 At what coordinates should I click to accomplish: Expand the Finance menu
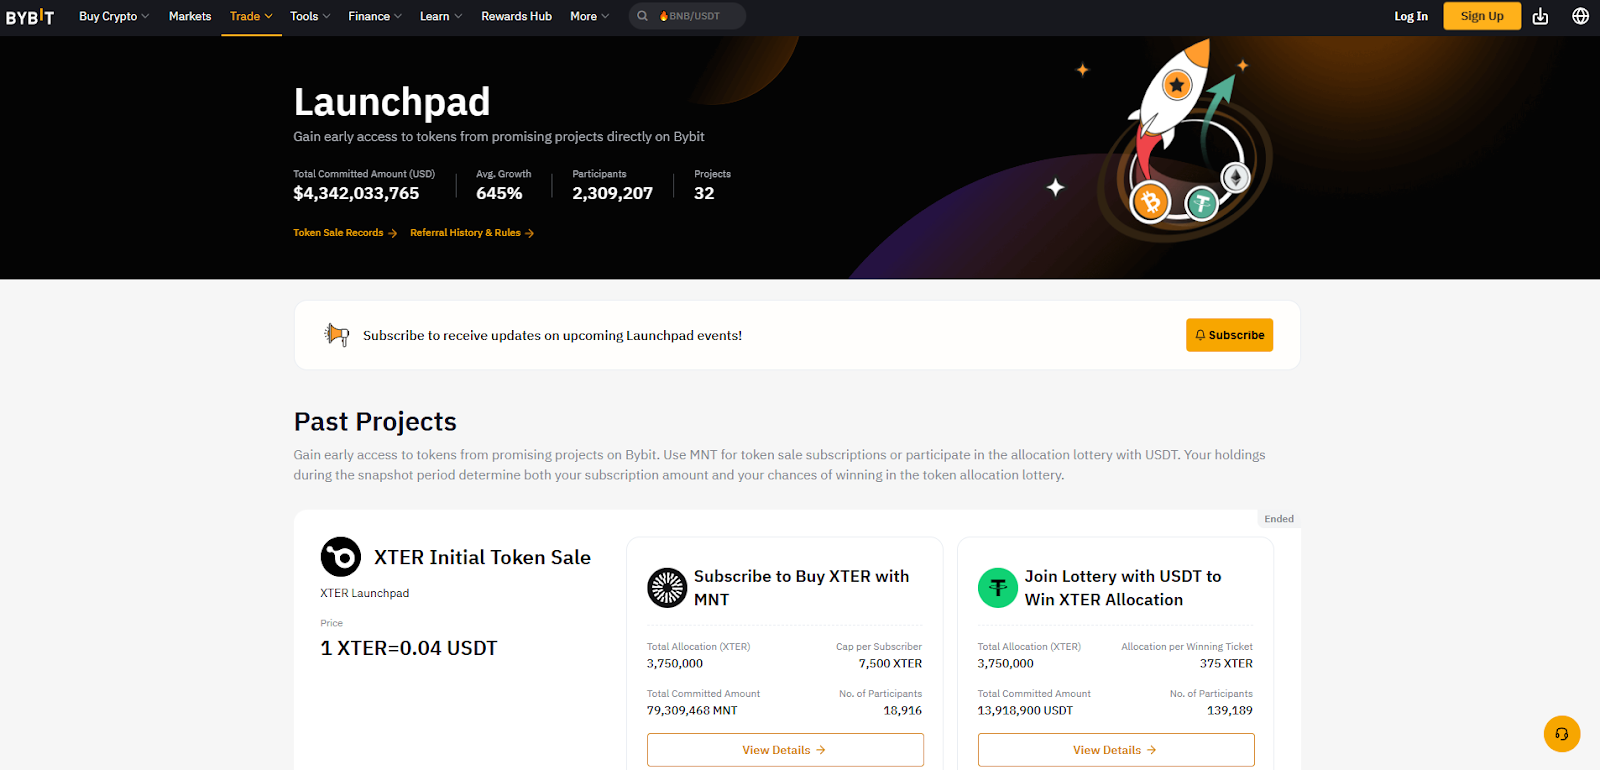375,16
